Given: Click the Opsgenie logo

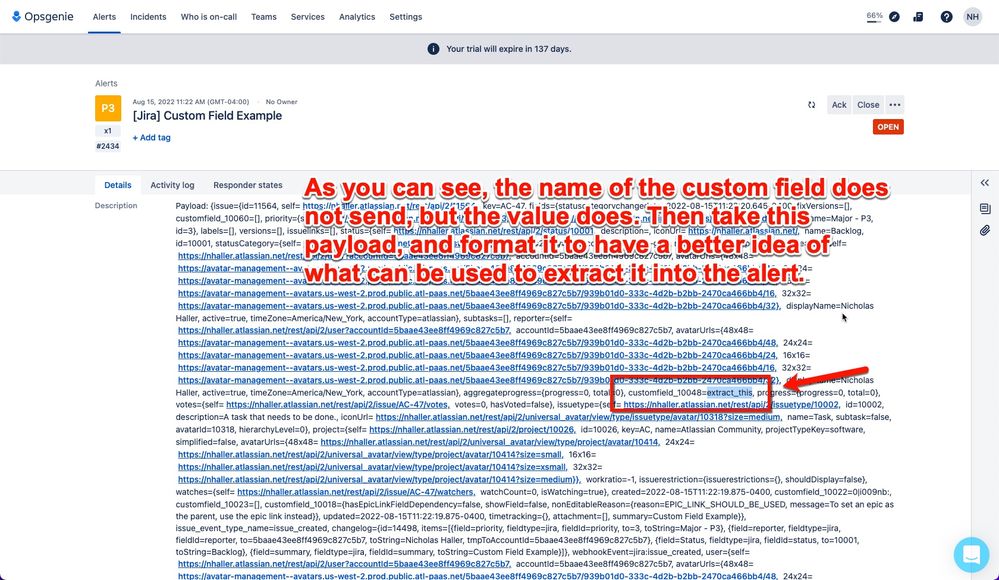Looking at the screenshot, I should [x=43, y=17].
